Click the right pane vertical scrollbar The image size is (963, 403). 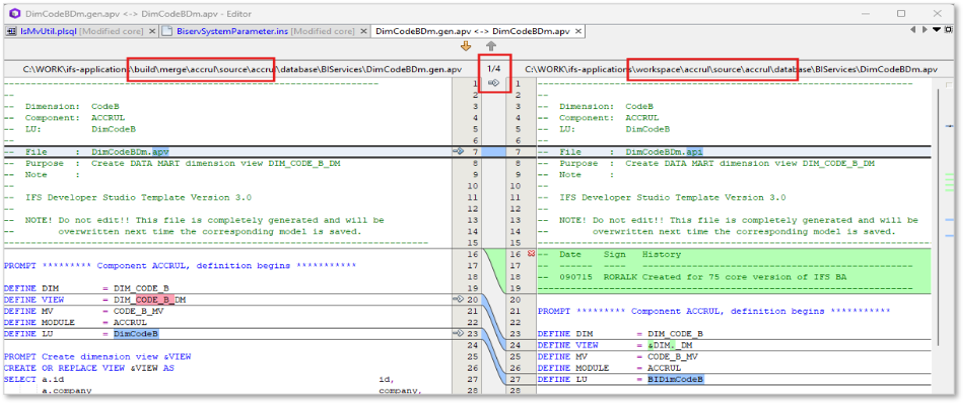937,216
